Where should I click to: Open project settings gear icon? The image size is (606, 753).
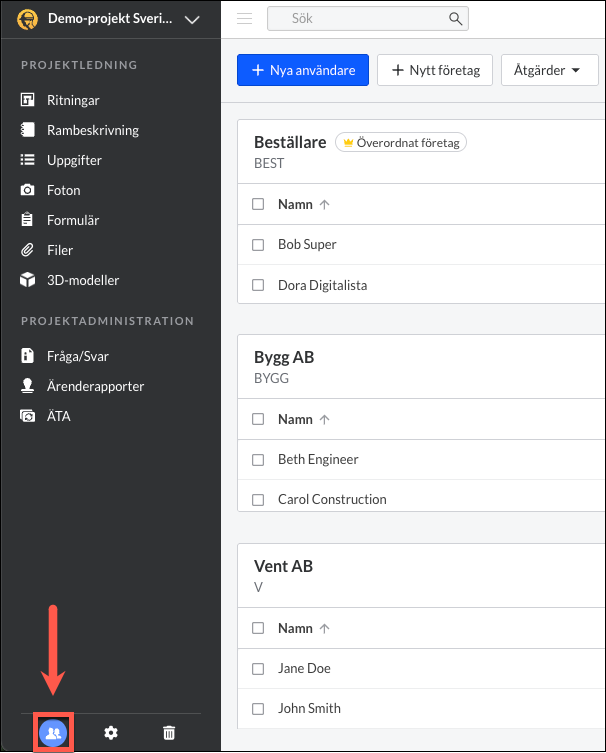(x=111, y=733)
